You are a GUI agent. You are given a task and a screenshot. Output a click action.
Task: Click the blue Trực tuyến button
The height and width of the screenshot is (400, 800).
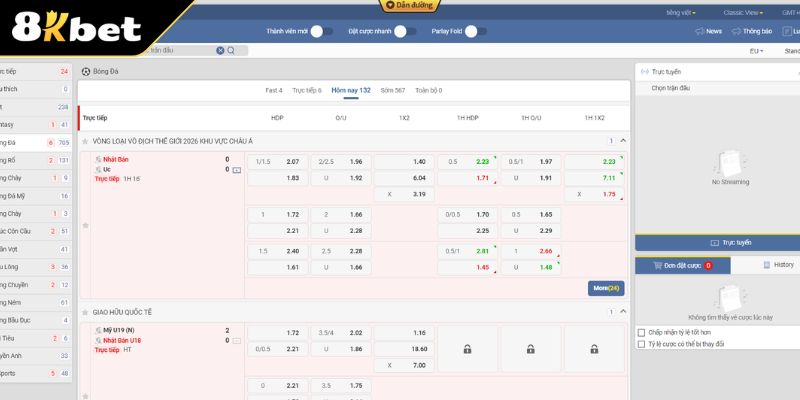pyautogui.click(x=717, y=242)
